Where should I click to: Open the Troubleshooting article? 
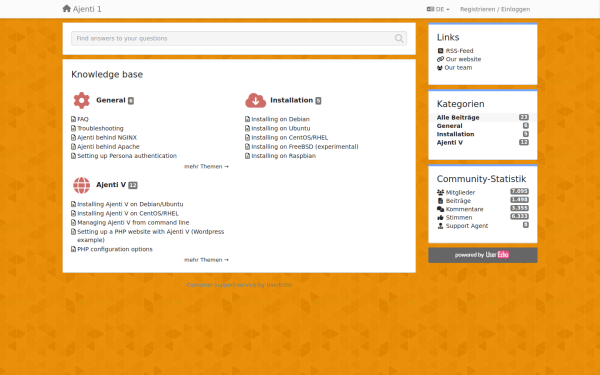click(x=100, y=128)
